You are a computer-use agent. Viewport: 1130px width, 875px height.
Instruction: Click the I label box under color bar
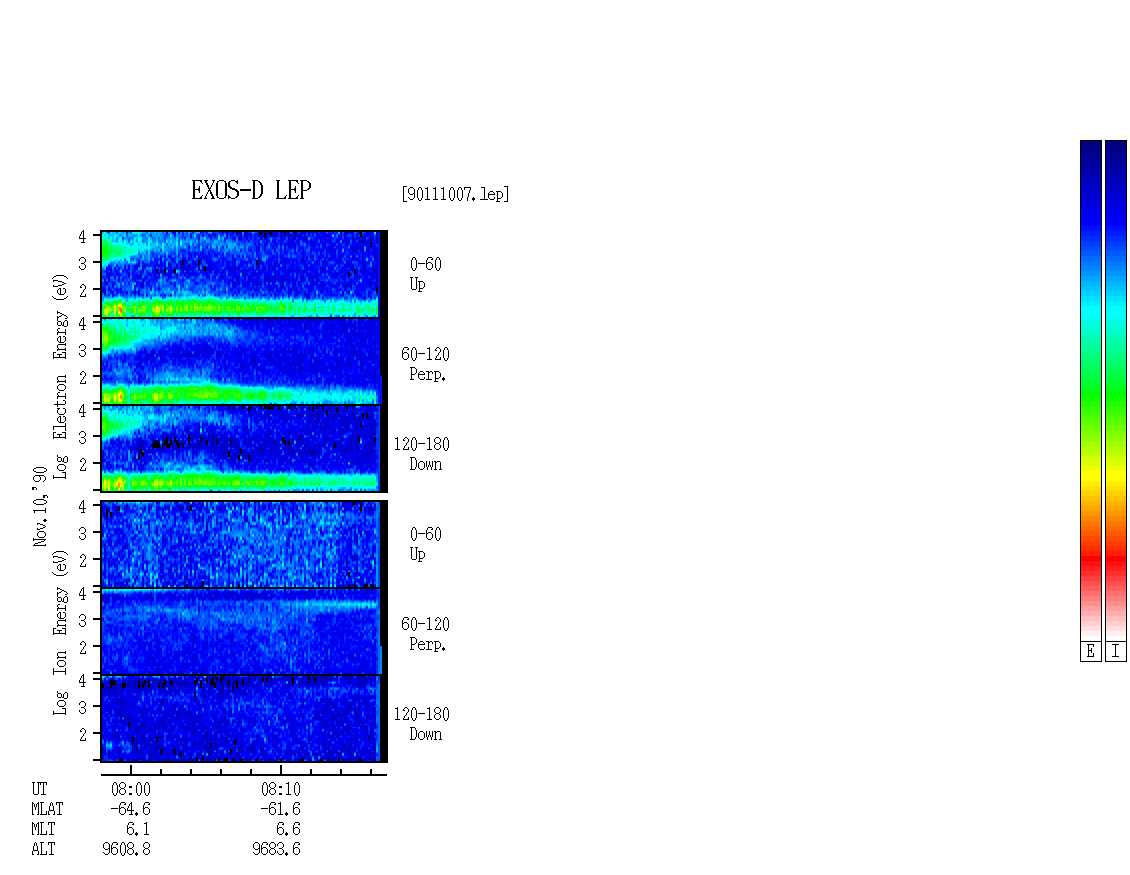coord(1116,652)
